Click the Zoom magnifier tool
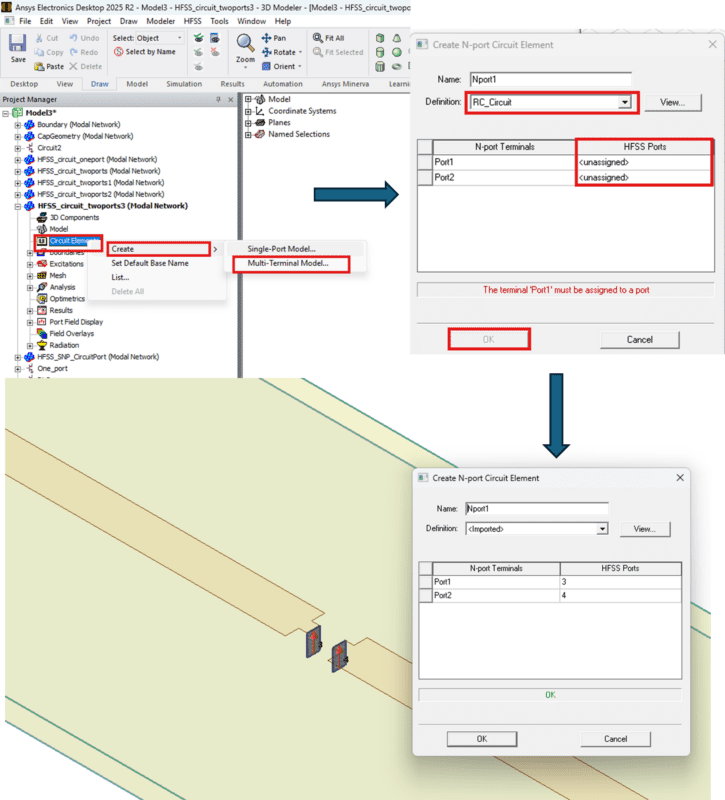Viewport: 725px width, 800px height. [x=245, y=44]
